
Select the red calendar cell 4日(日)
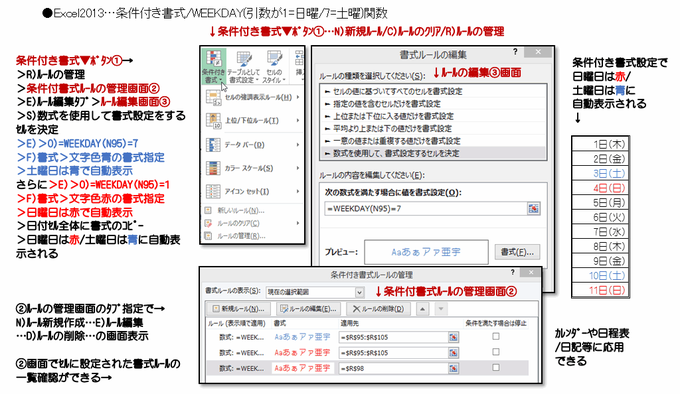click(601, 188)
